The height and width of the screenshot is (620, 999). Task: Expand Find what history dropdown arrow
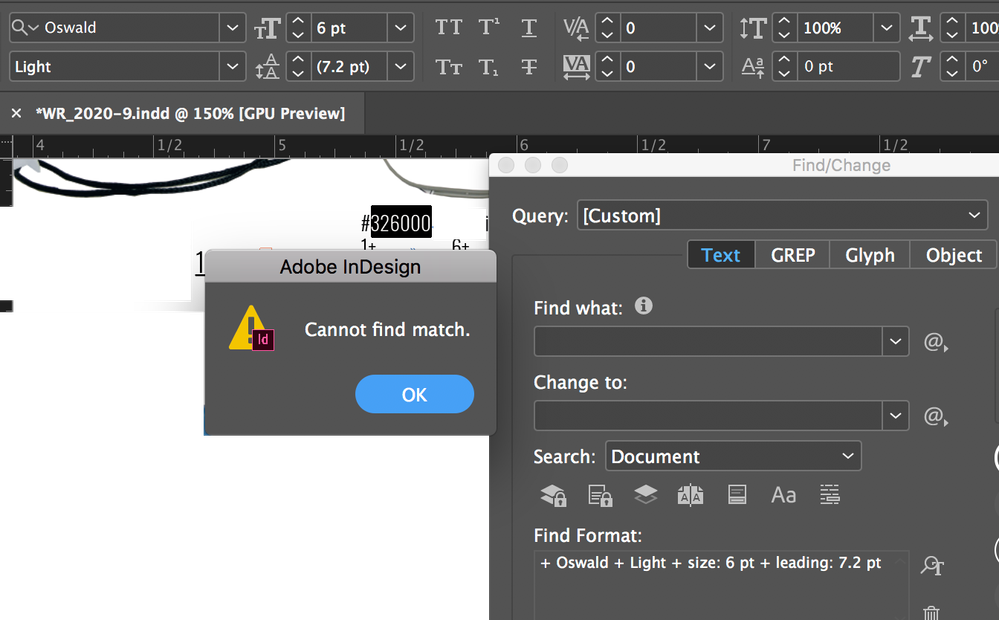click(x=895, y=342)
